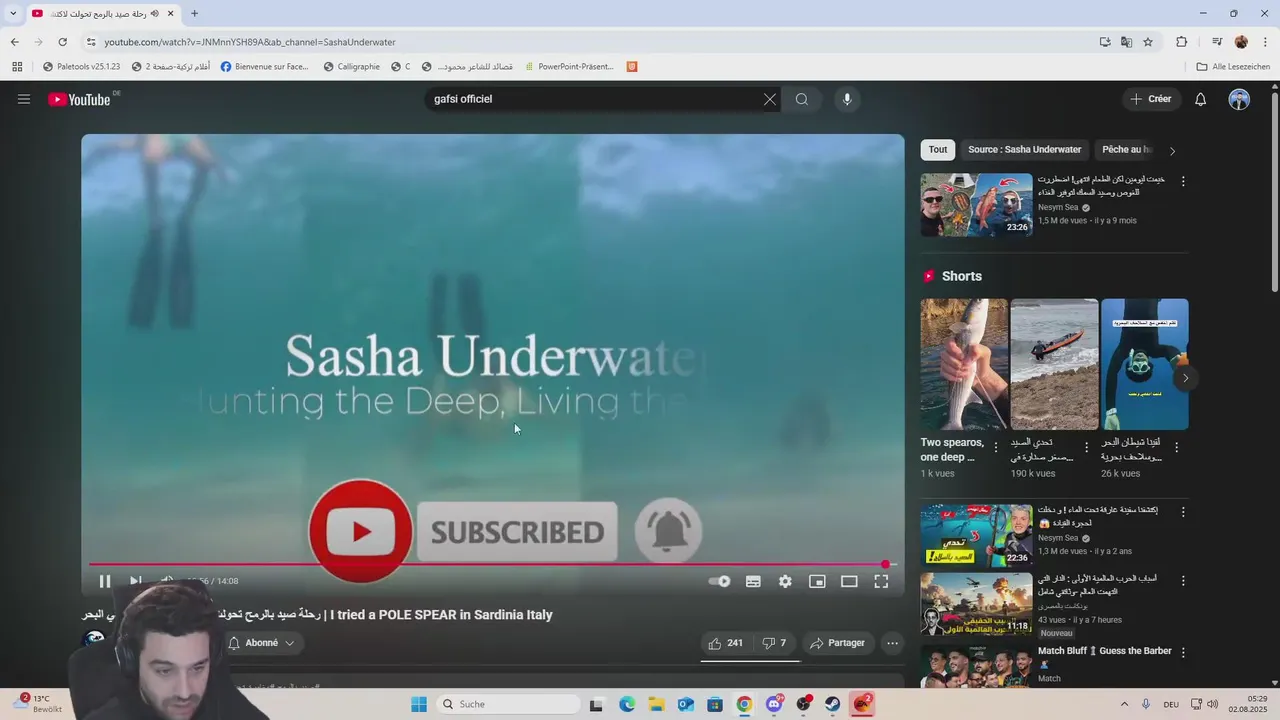Open File Explorer from the taskbar

point(656,704)
